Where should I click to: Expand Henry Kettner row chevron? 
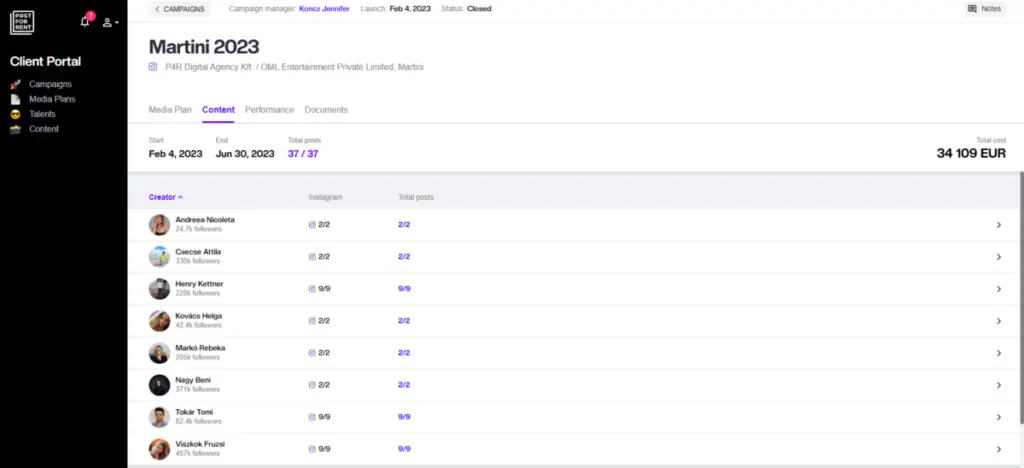998,289
